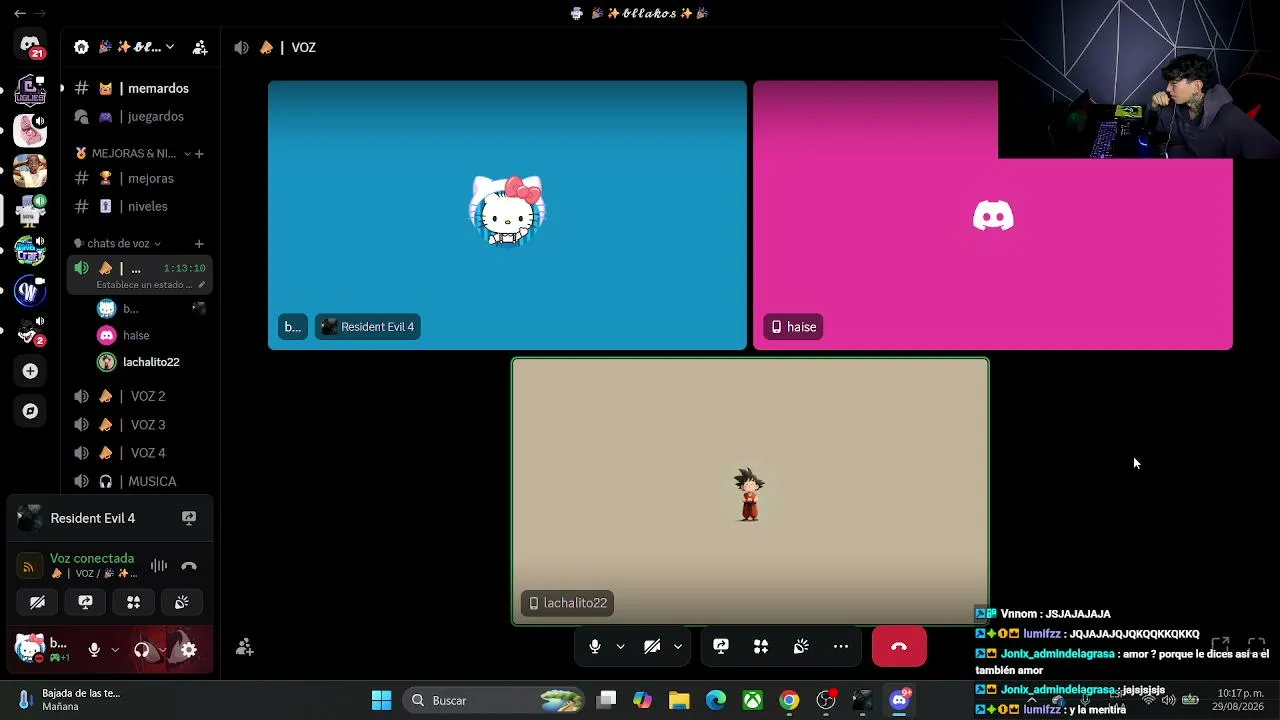
Task: Collapse the MEJORAS & NI... category
Action: [x=133, y=154]
